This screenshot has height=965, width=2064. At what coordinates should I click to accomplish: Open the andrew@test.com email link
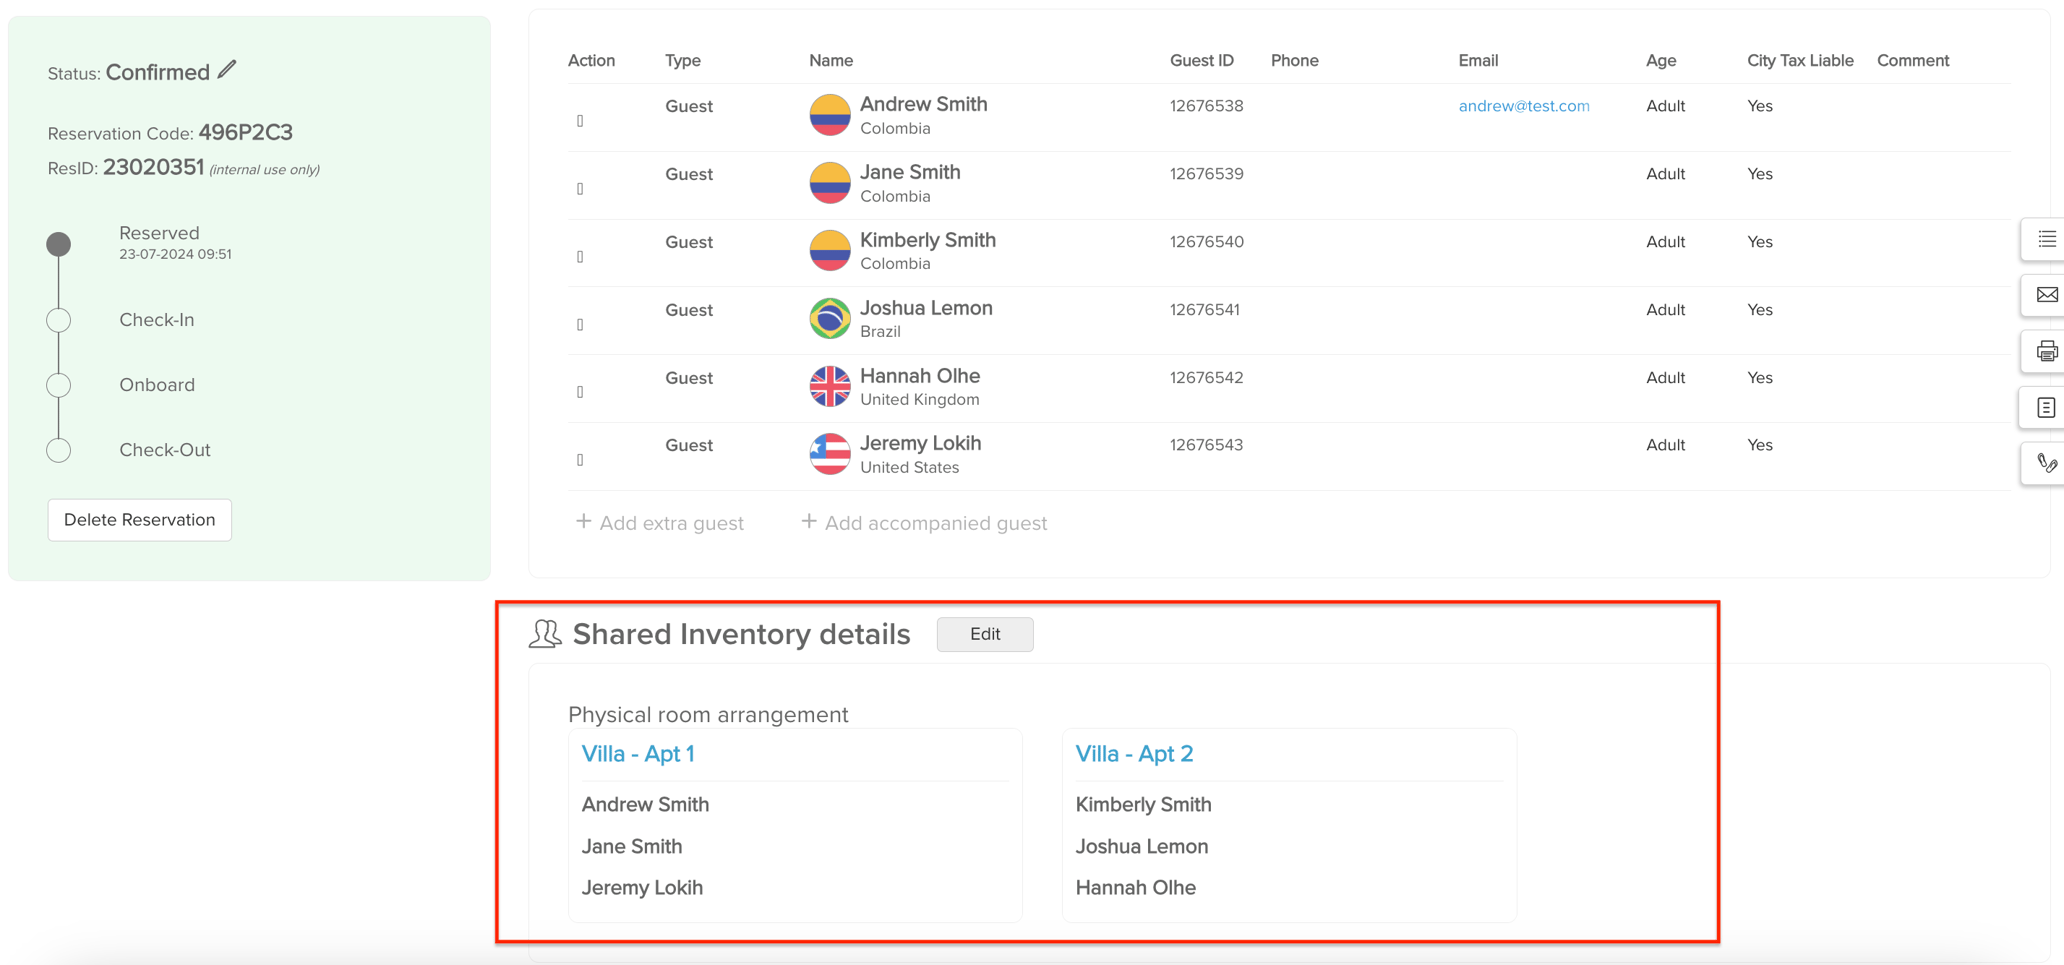pos(1524,105)
